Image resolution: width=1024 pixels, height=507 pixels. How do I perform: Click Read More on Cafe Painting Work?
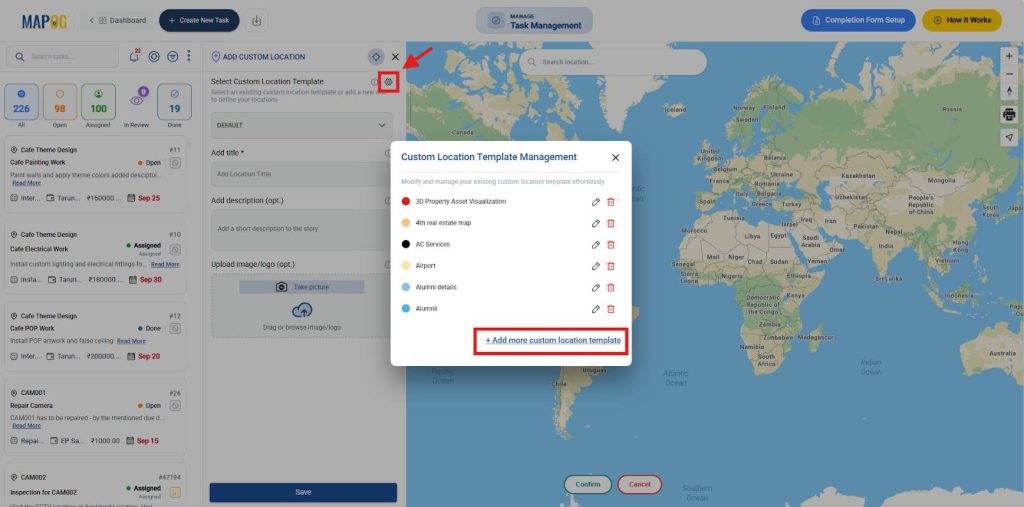pyautogui.click(x=27, y=184)
